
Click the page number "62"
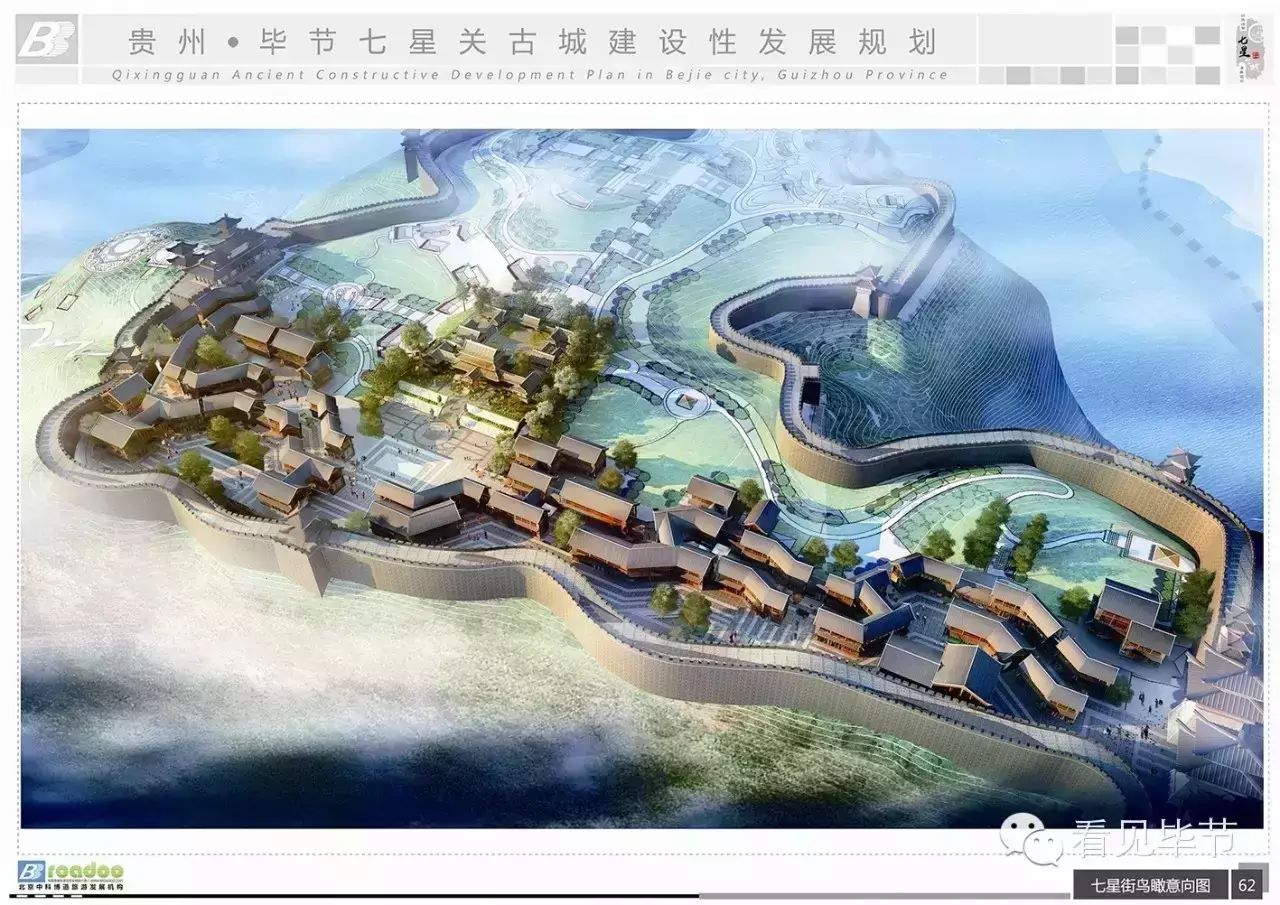click(1247, 886)
